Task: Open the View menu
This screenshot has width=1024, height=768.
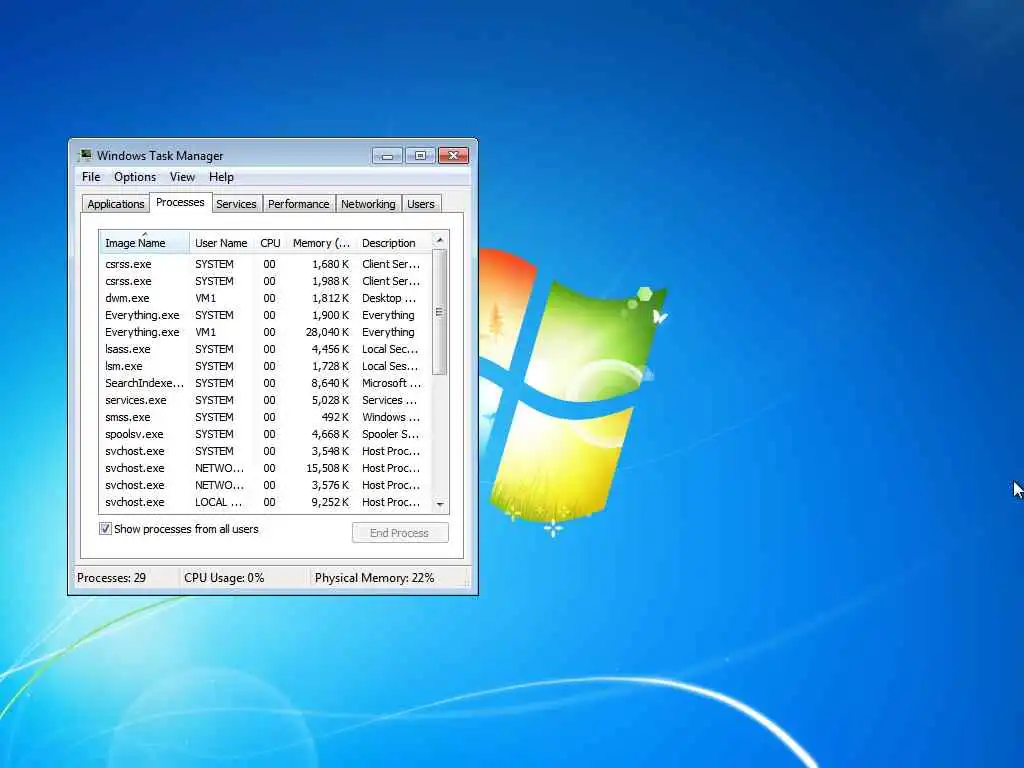Action: pos(182,177)
